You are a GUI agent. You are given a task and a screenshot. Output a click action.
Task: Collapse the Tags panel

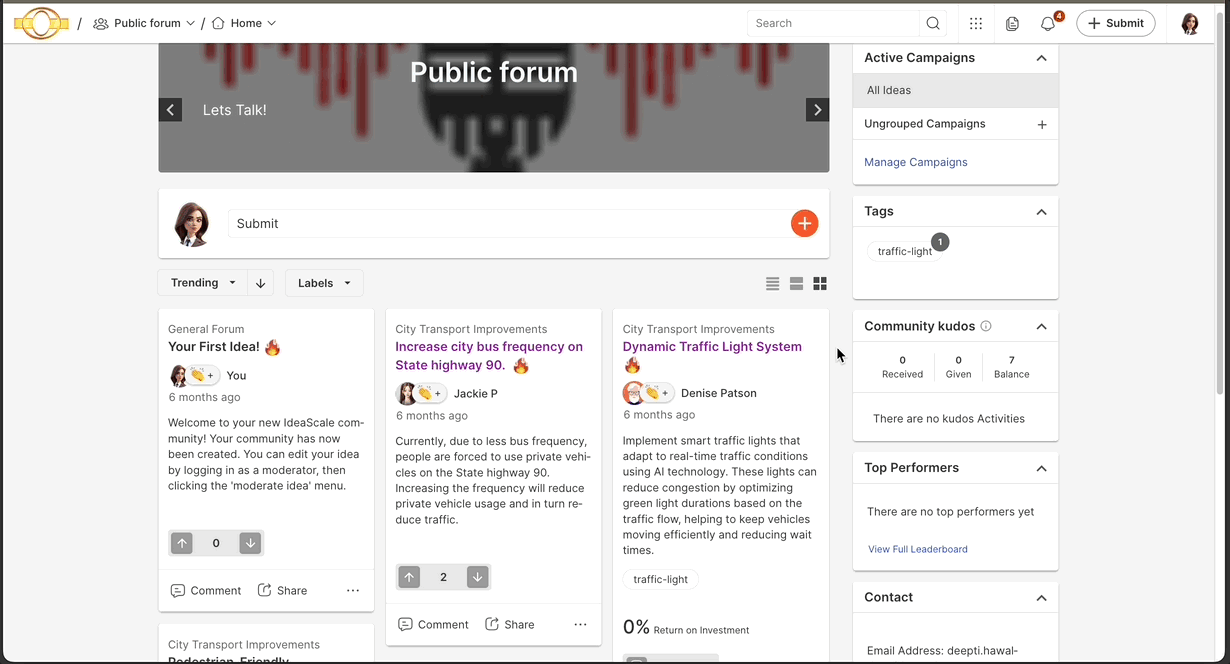coord(1041,212)
